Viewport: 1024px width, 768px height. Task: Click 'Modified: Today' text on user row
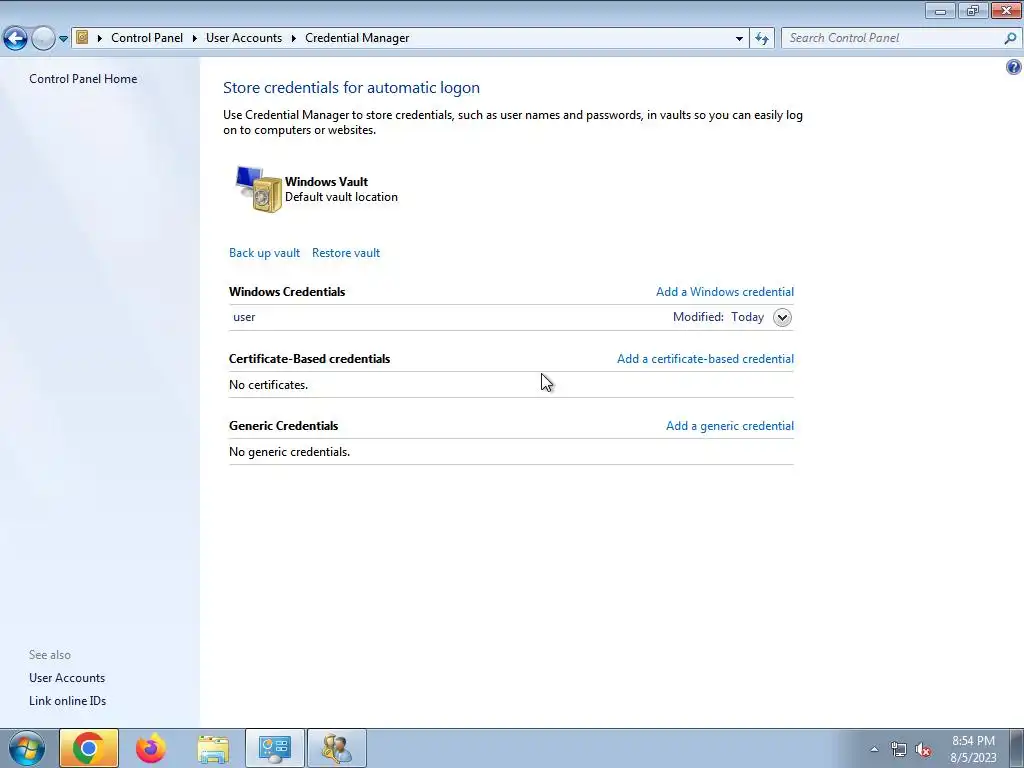718,317
